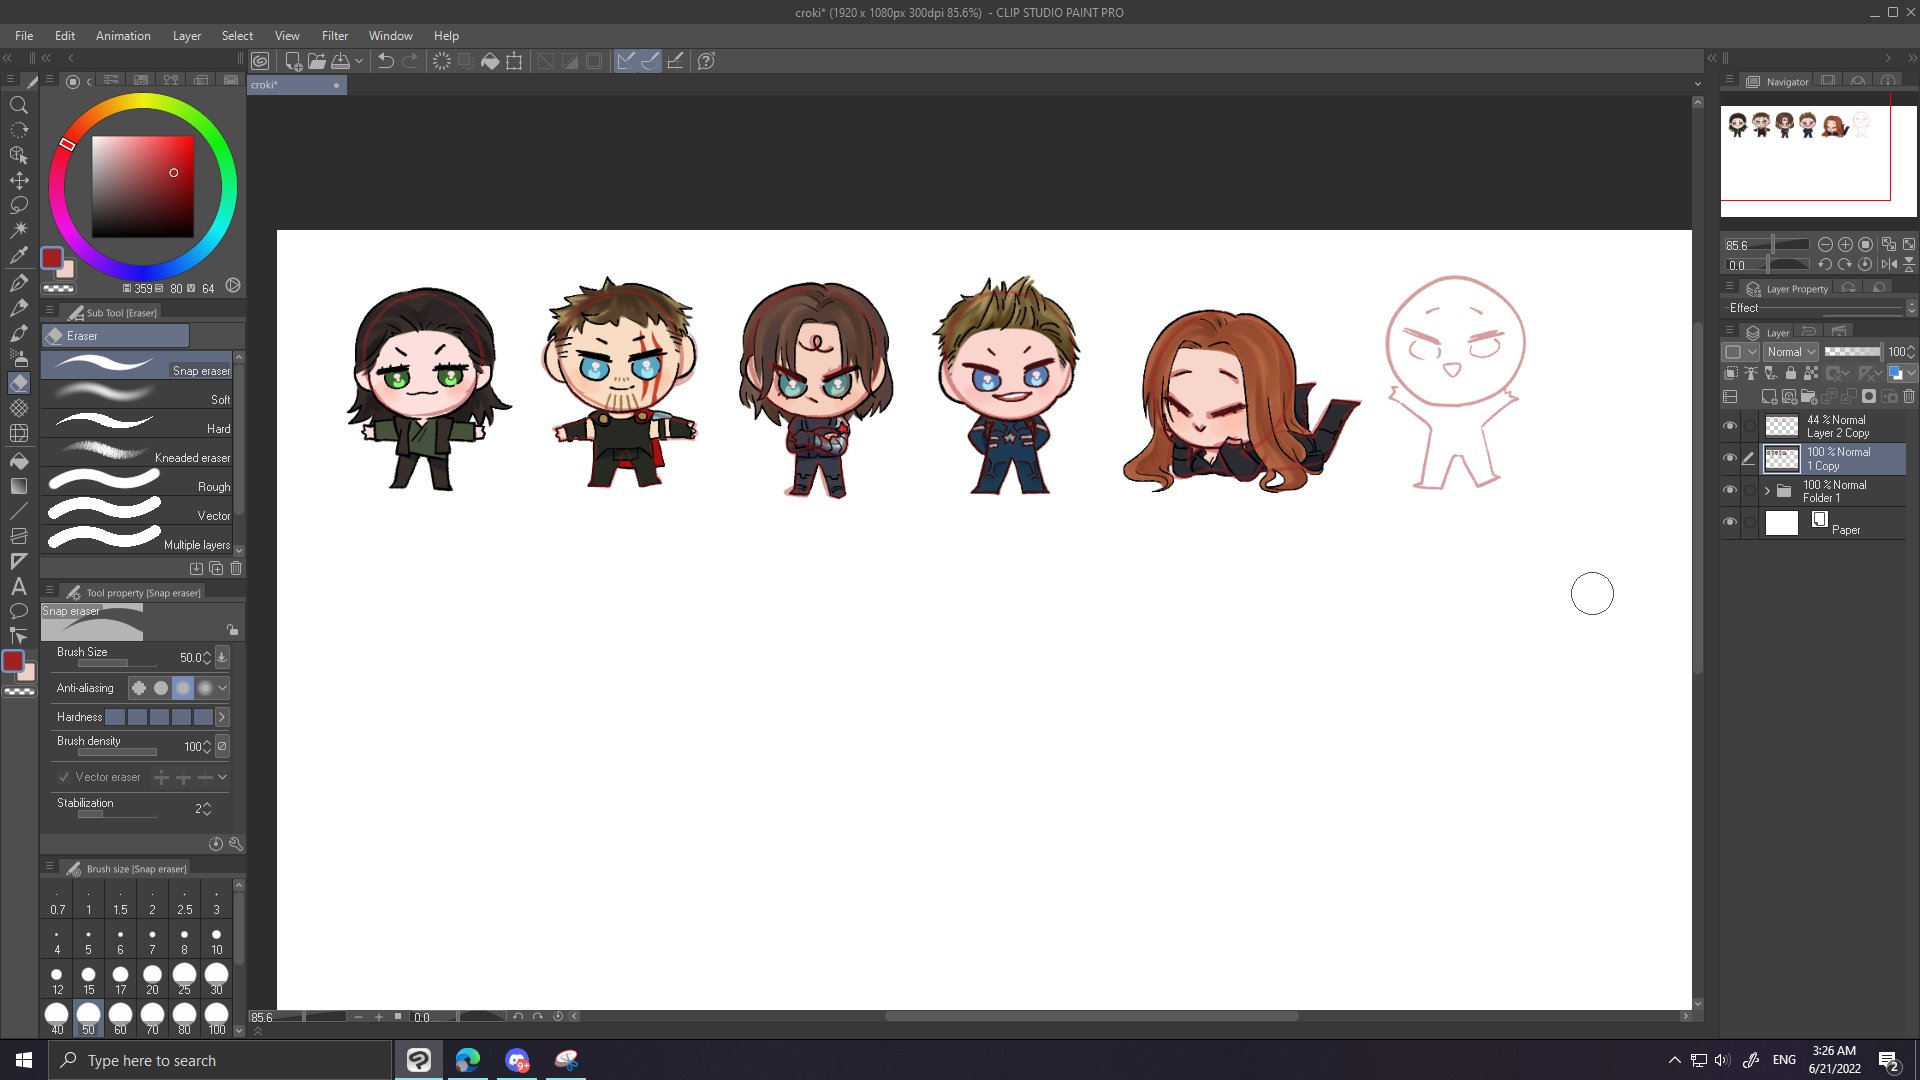Select the Fill bucket tool
Image resolution: width=1920 pixels, height=1080 pixels.
[x=18, y=460]
